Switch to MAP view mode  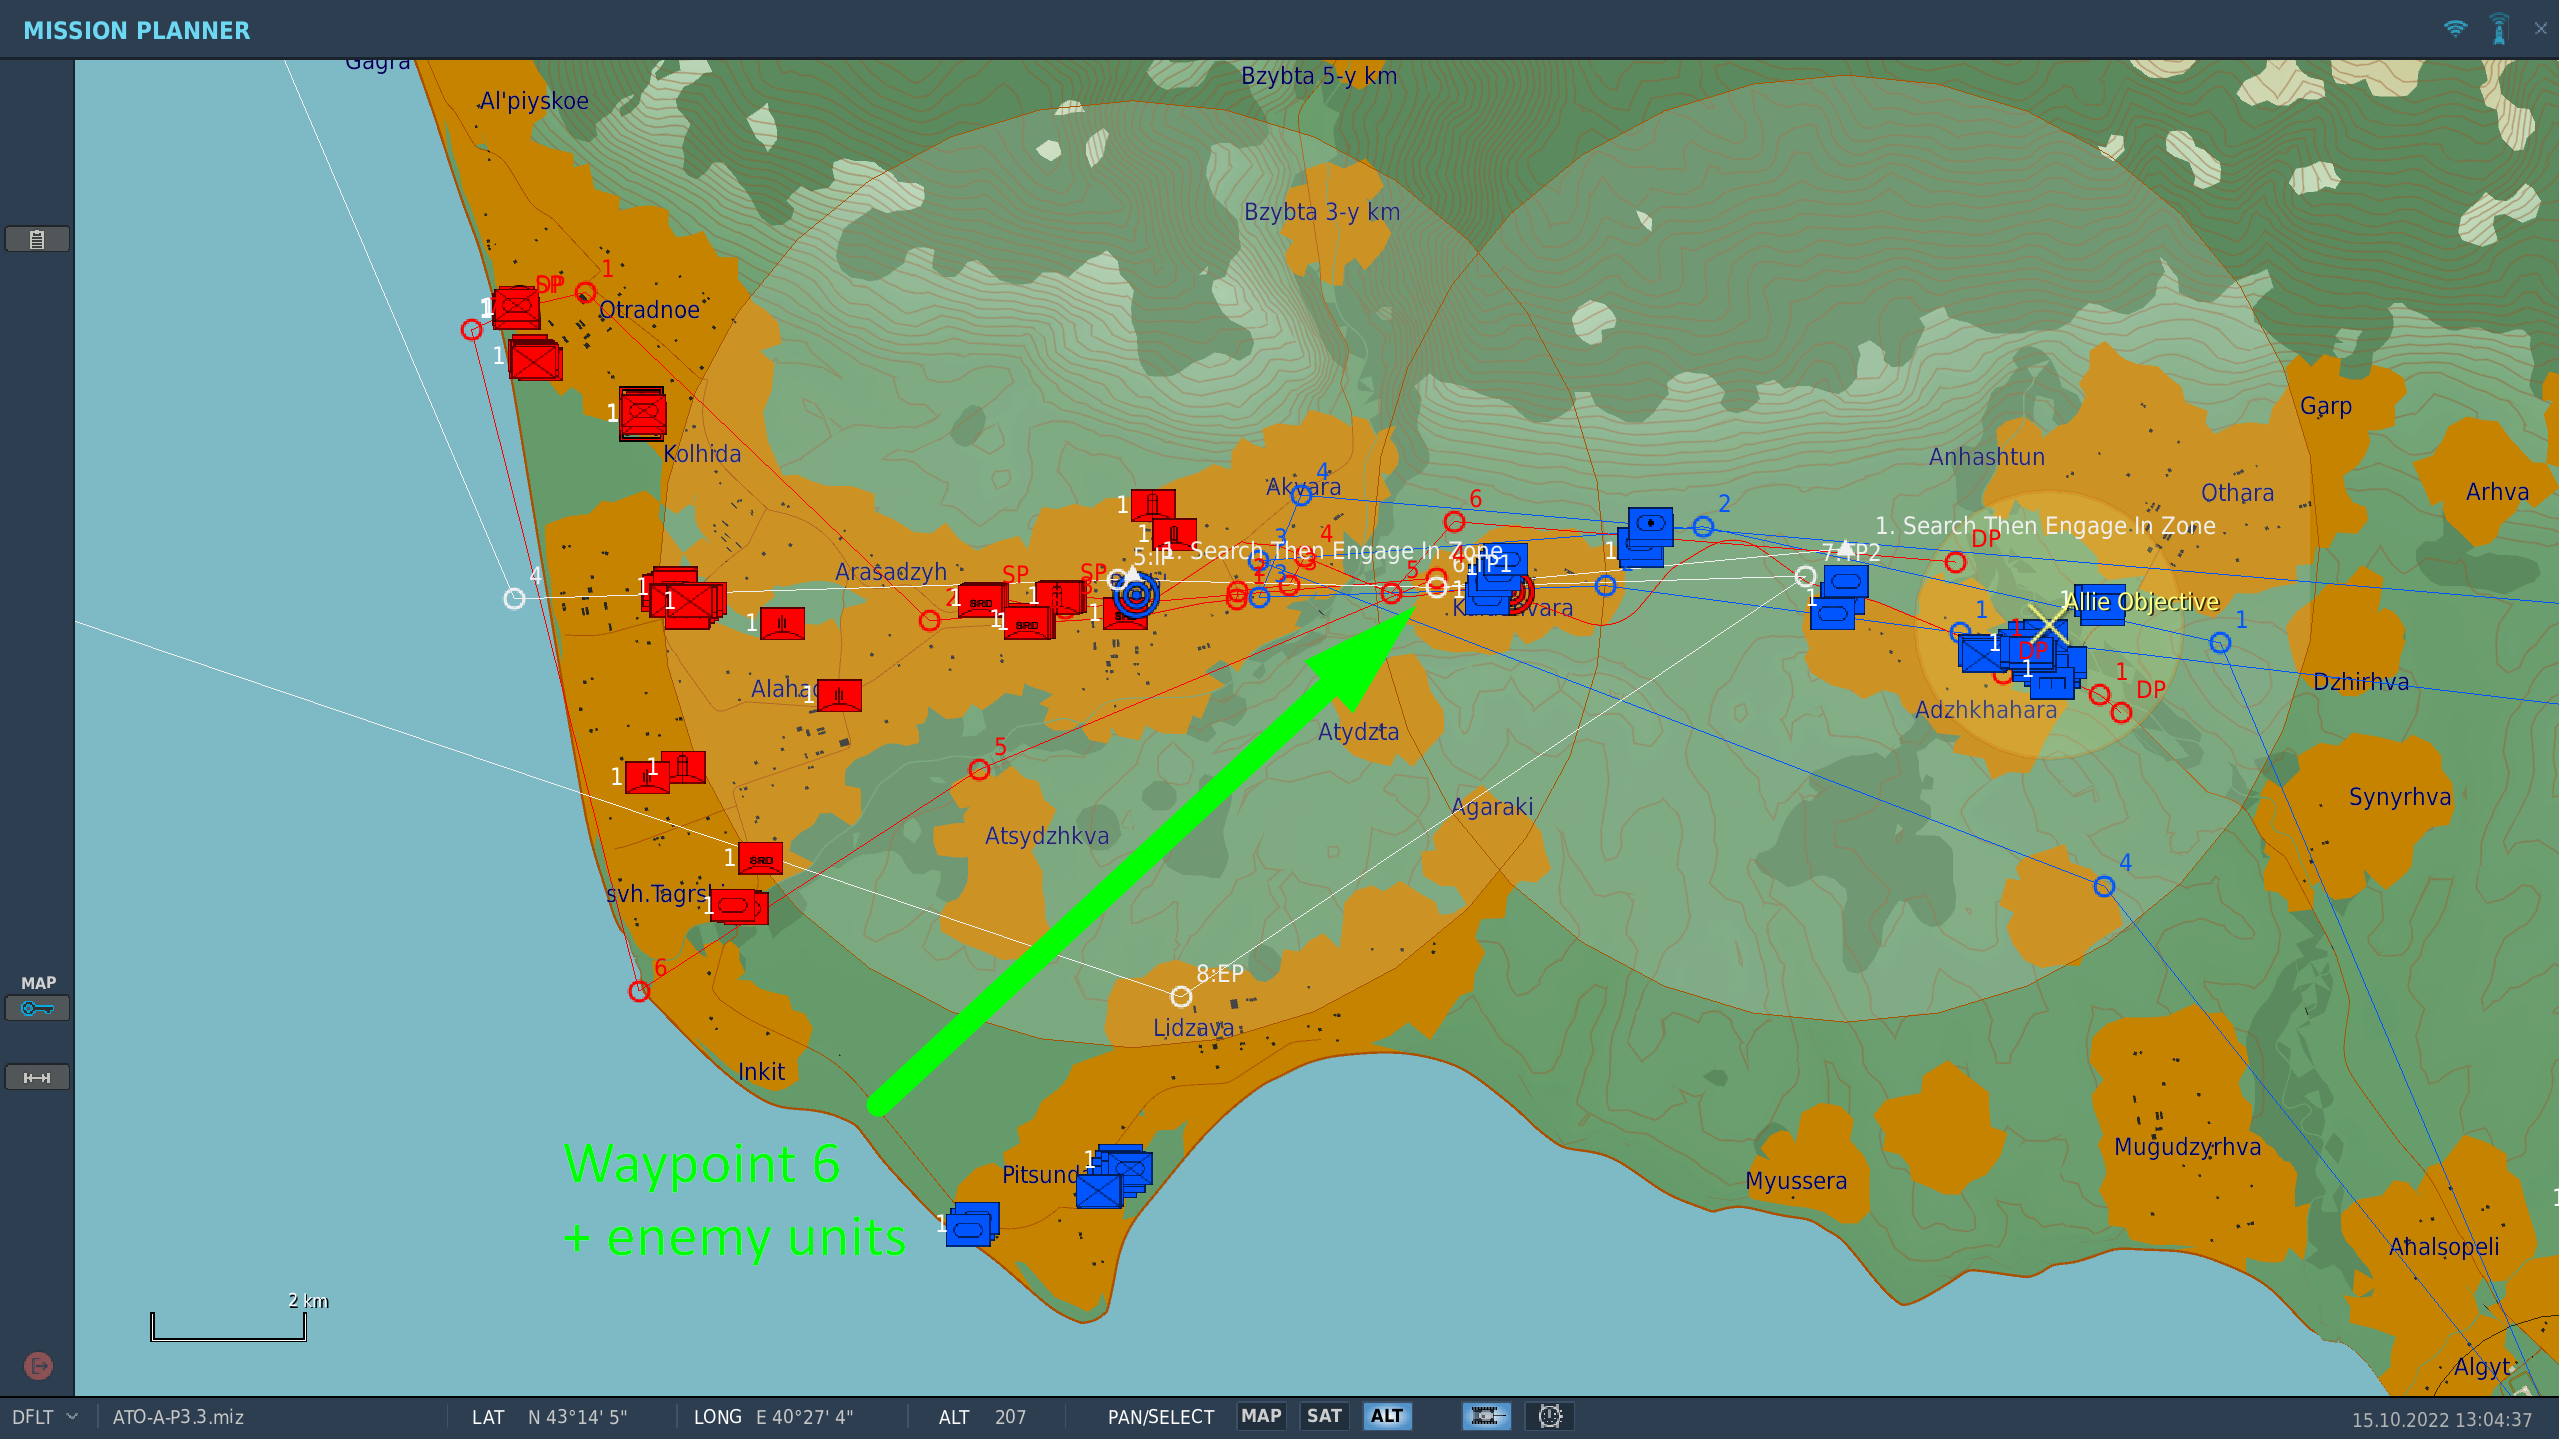pos(1260,1416)
